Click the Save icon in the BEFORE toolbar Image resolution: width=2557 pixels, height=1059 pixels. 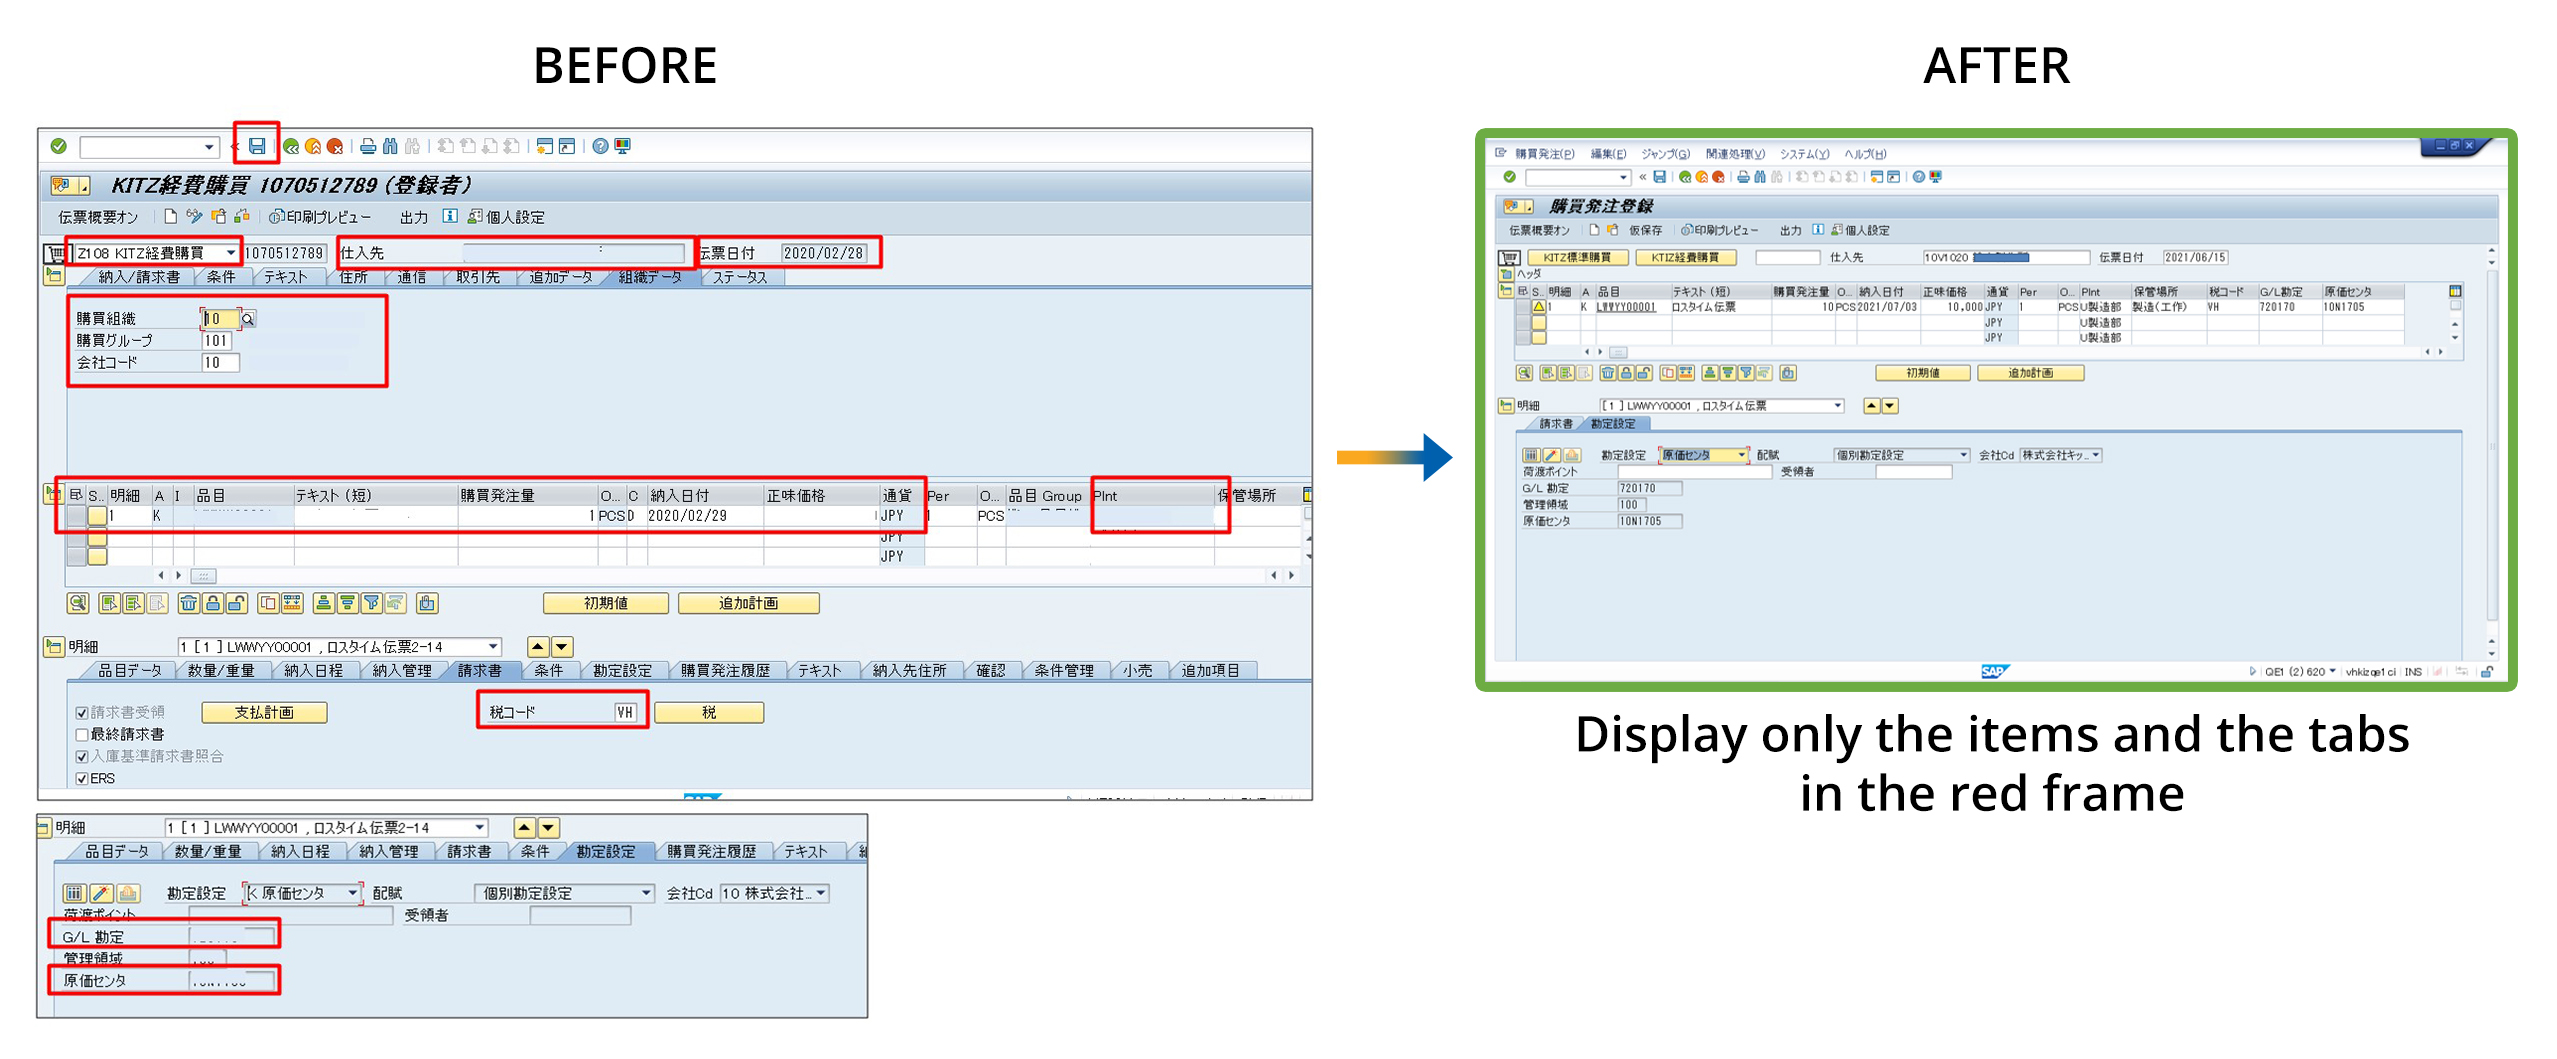click(x=257, y=146)
